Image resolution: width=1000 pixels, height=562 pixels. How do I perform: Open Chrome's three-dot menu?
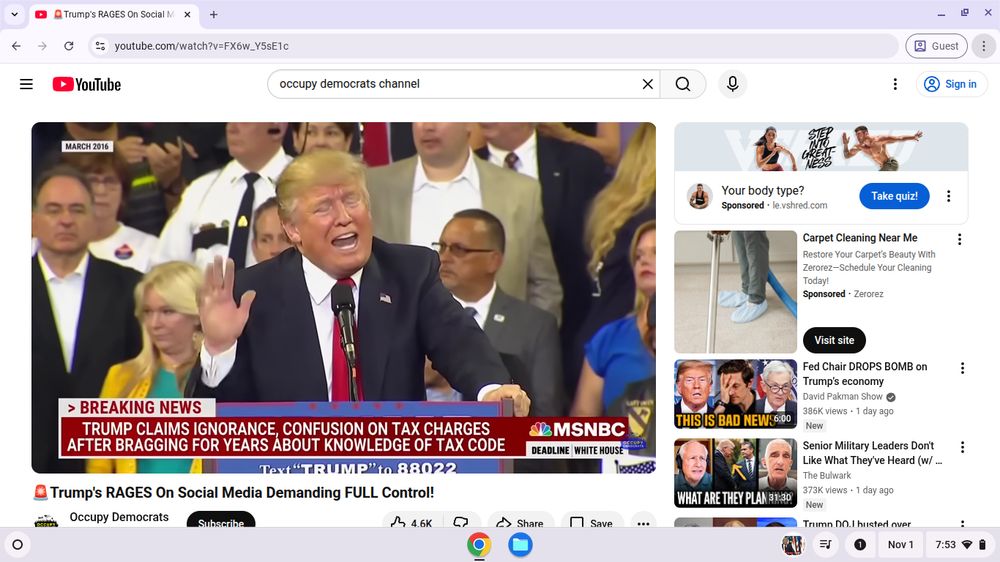click(983, 46)
